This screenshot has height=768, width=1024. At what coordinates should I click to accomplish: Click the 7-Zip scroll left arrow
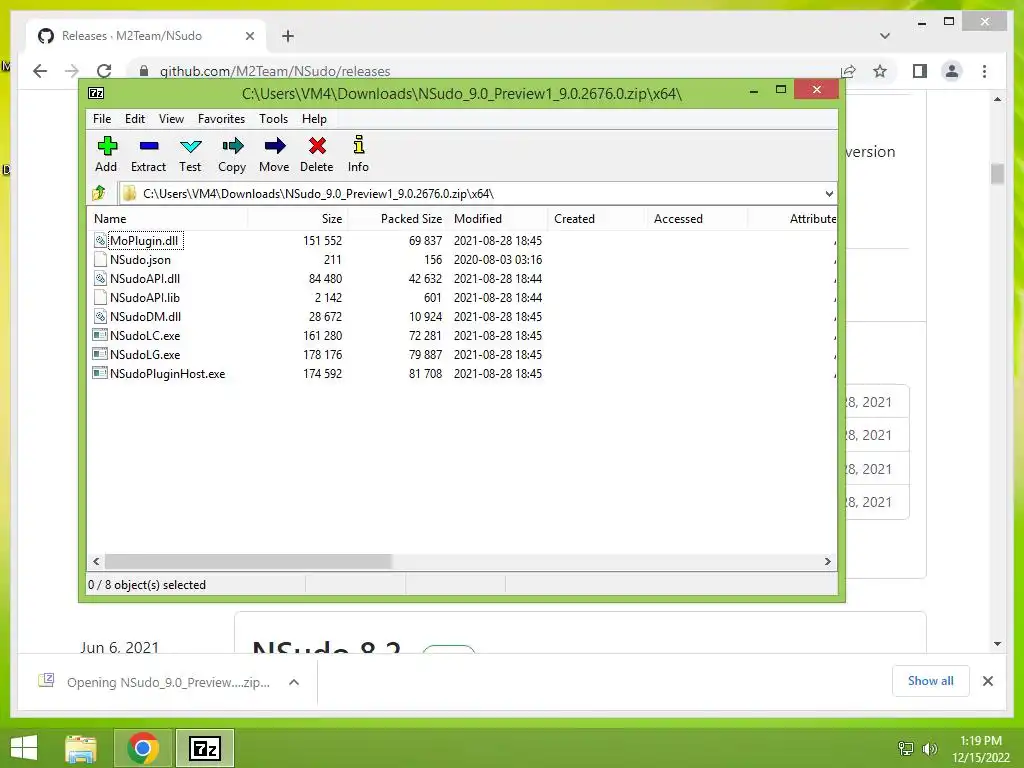pos(96,562)
